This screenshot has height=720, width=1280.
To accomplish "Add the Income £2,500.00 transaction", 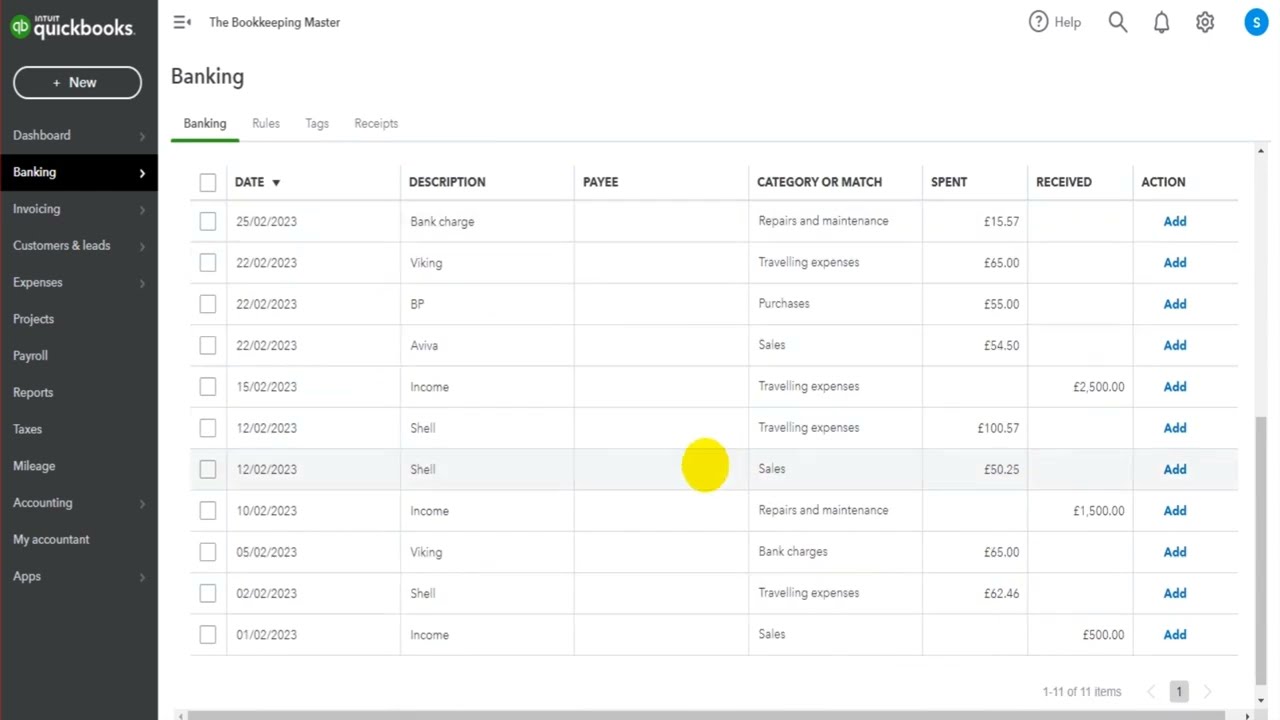I will pos(1175,386).
